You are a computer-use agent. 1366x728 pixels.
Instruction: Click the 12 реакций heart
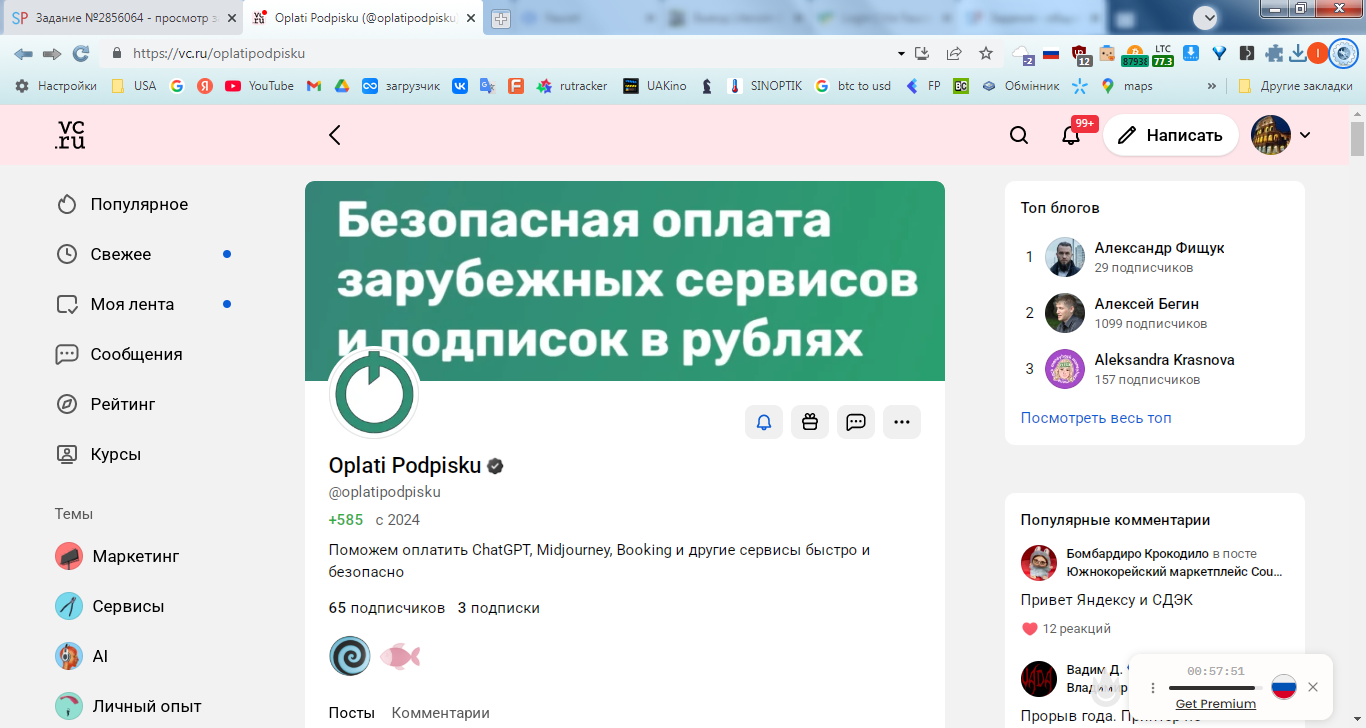(x=1030, y=629)
